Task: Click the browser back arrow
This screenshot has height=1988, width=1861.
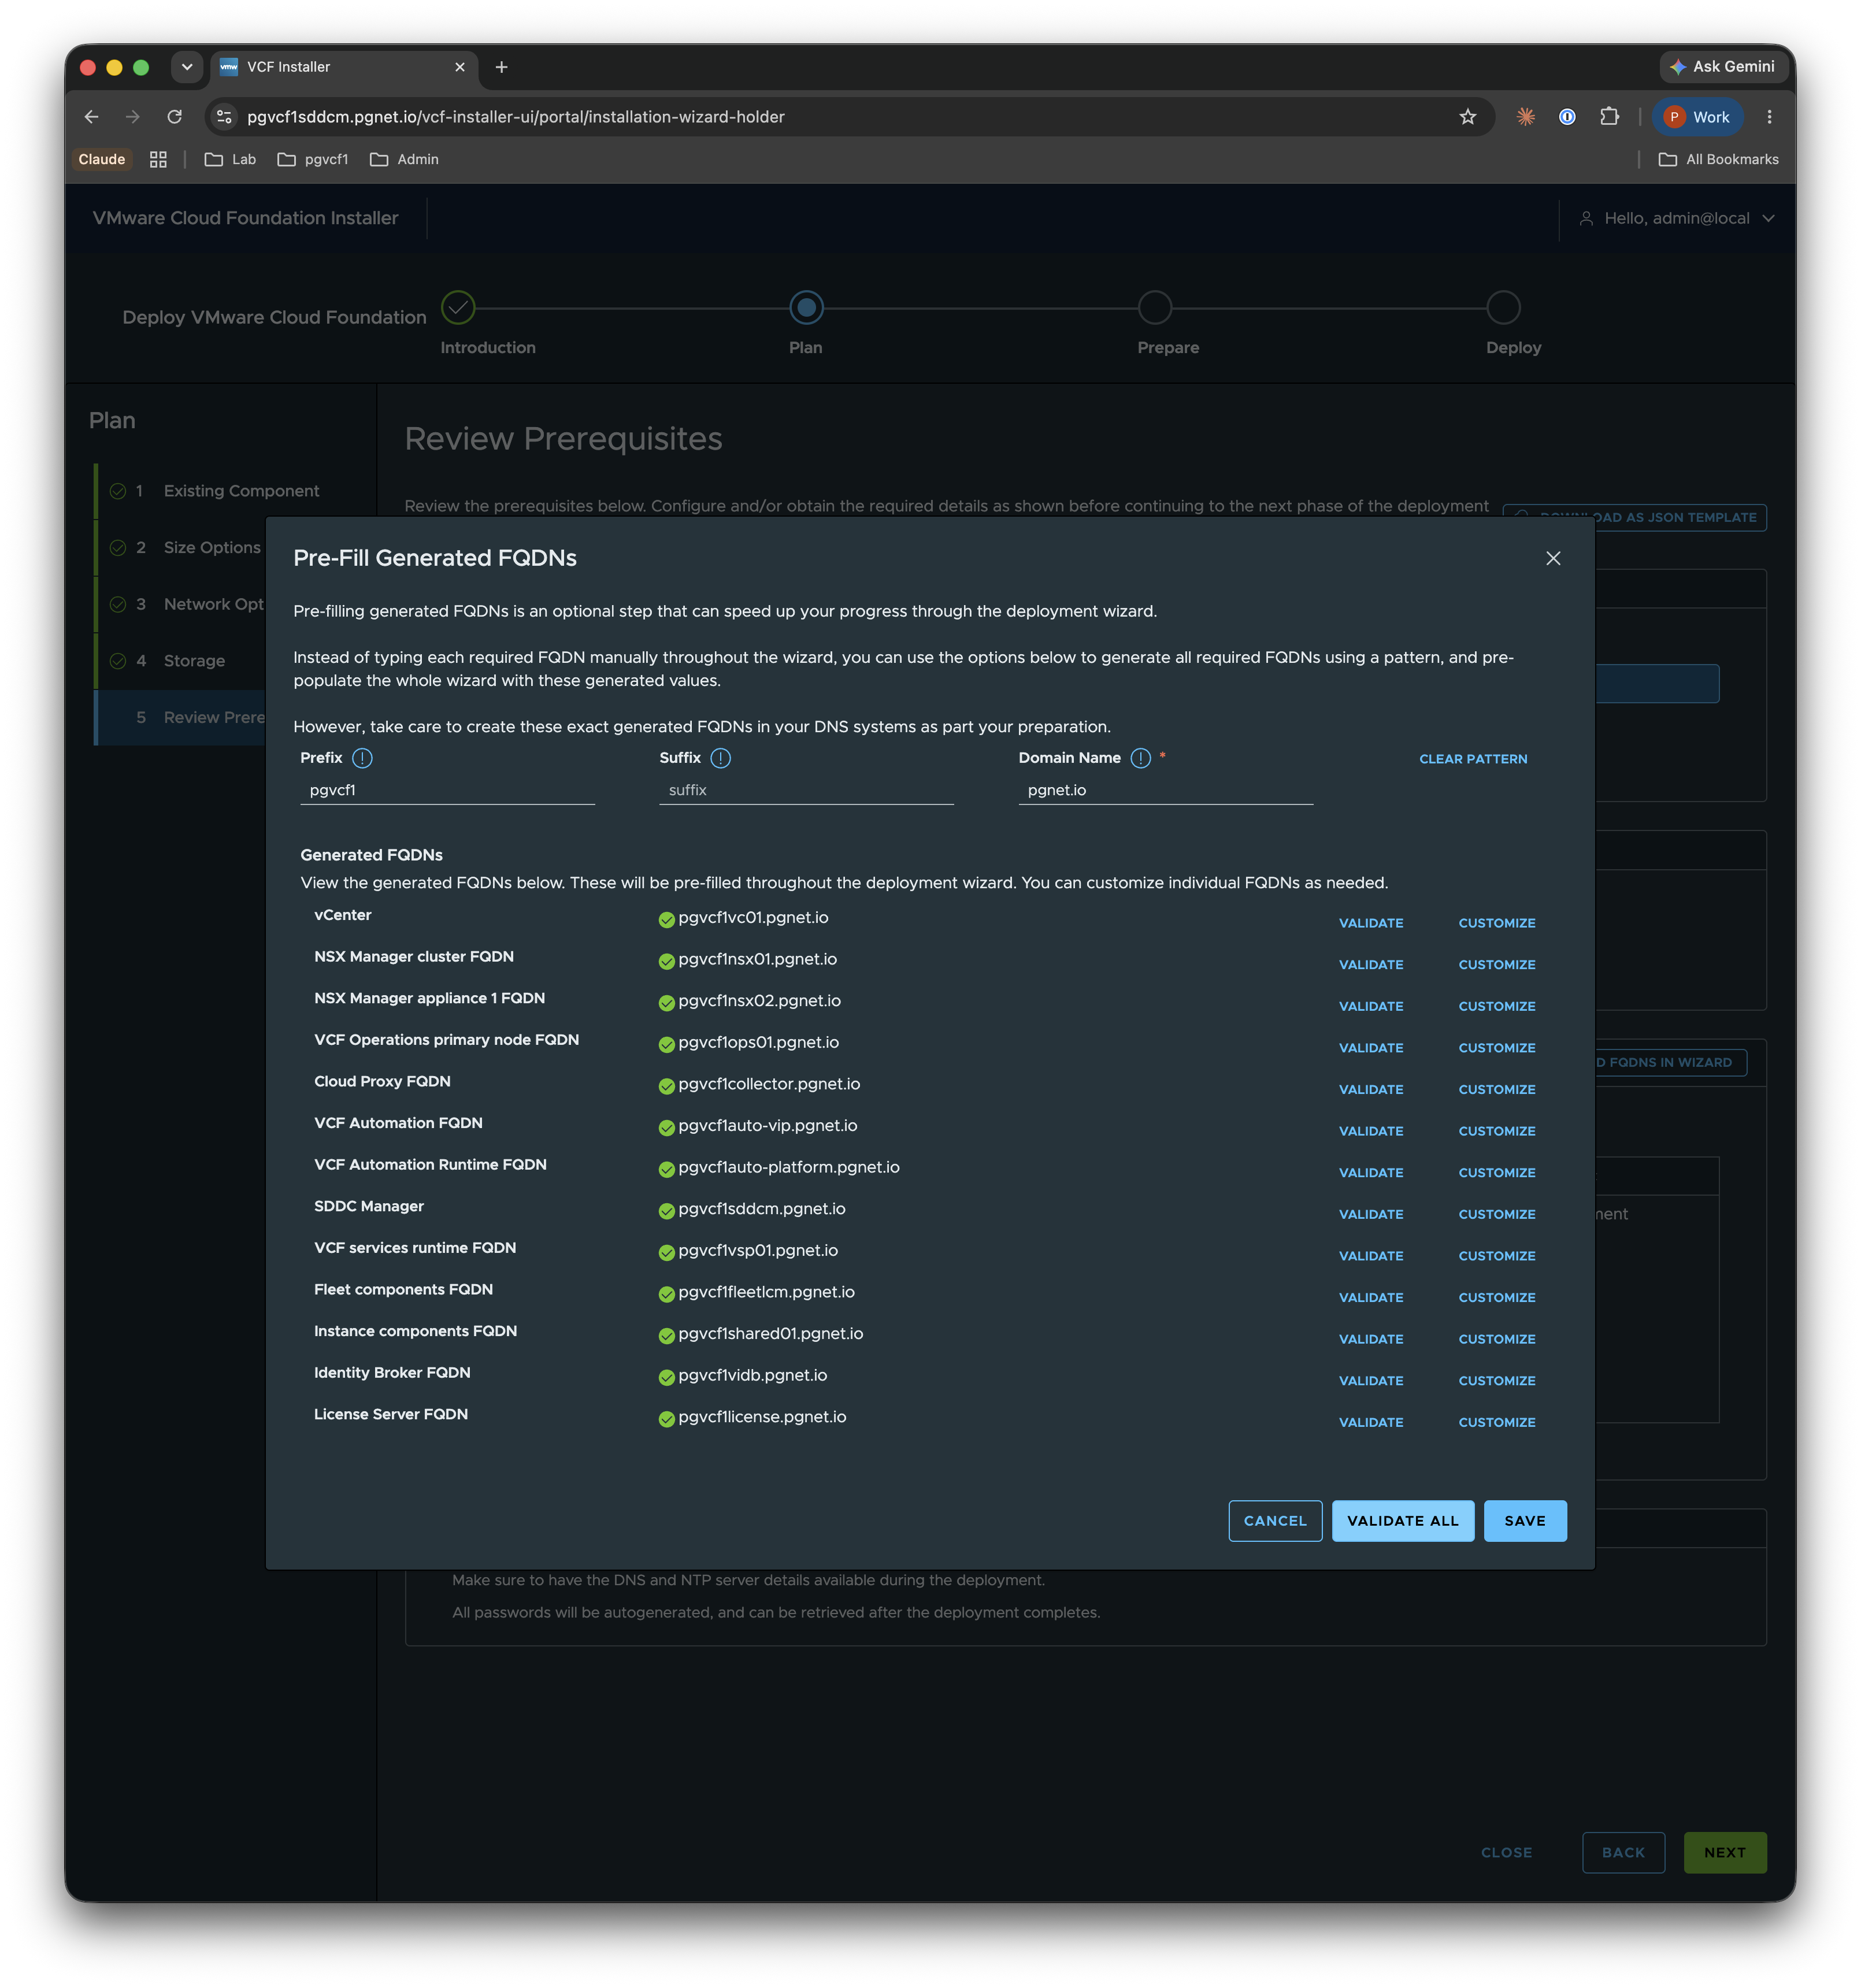Action: pyautogui.click(x=91, y=117)
